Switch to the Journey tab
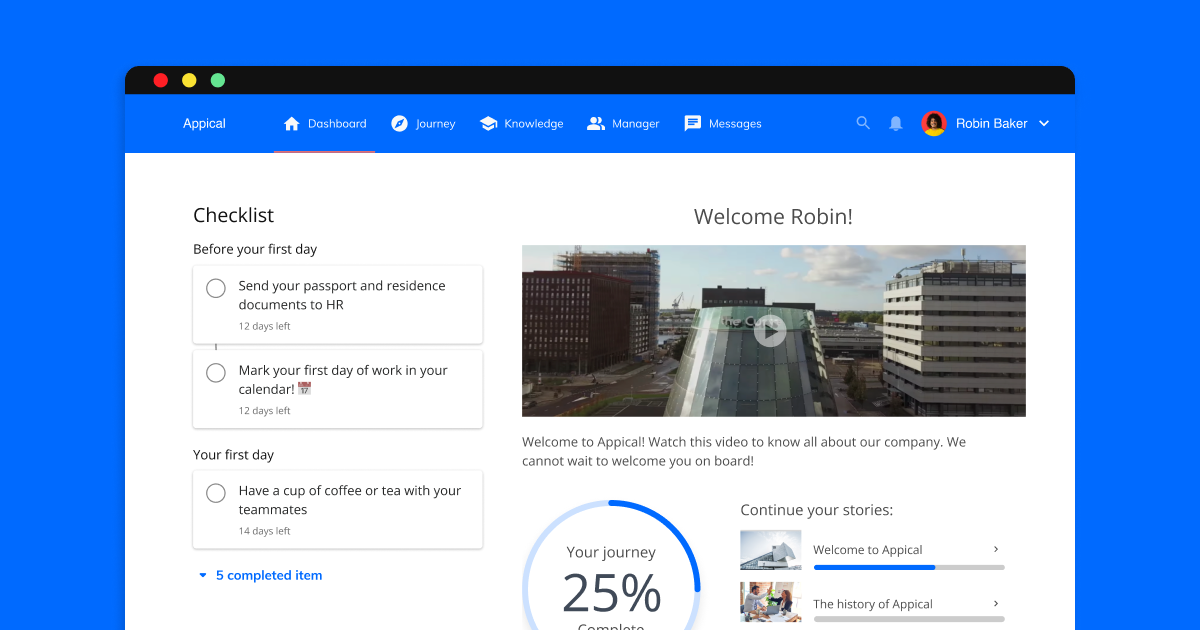This screenshot has width=1200, height=630. coord(433,123)
